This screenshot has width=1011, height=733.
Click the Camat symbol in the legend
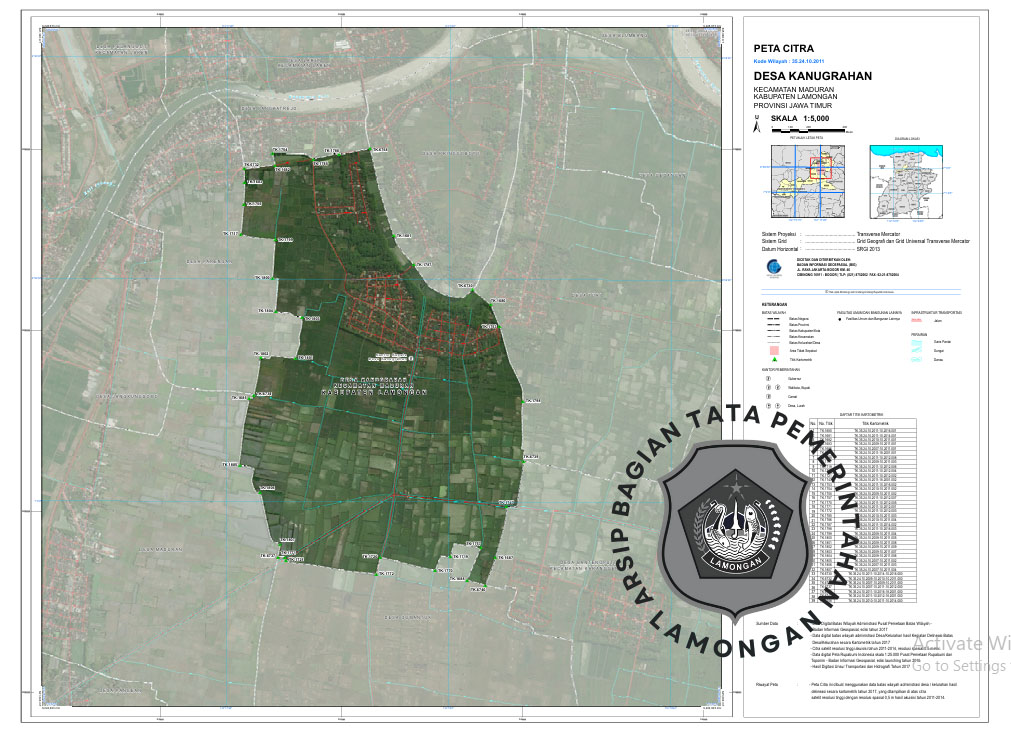768,397
